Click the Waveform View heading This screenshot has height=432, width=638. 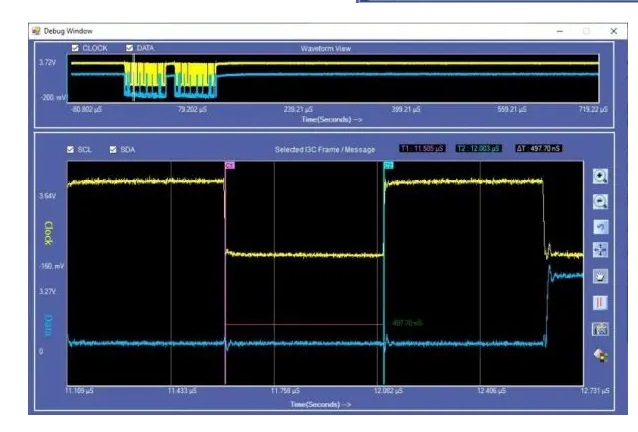[x=326, y=48]
